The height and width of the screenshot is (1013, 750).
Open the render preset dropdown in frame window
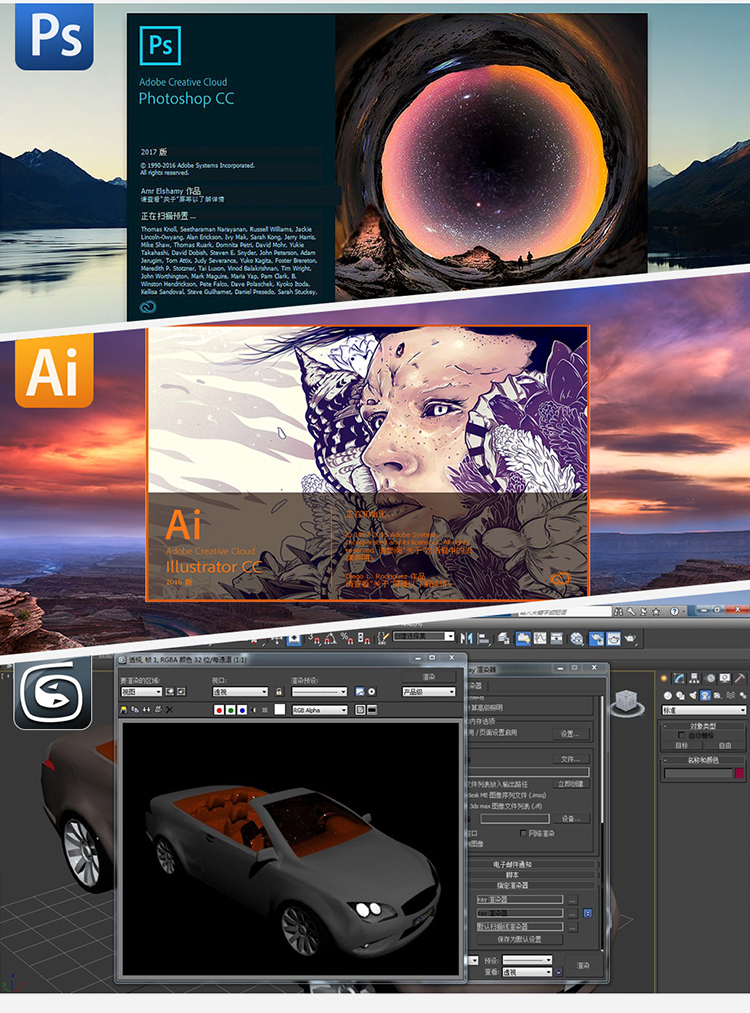(x=319, y=692)
